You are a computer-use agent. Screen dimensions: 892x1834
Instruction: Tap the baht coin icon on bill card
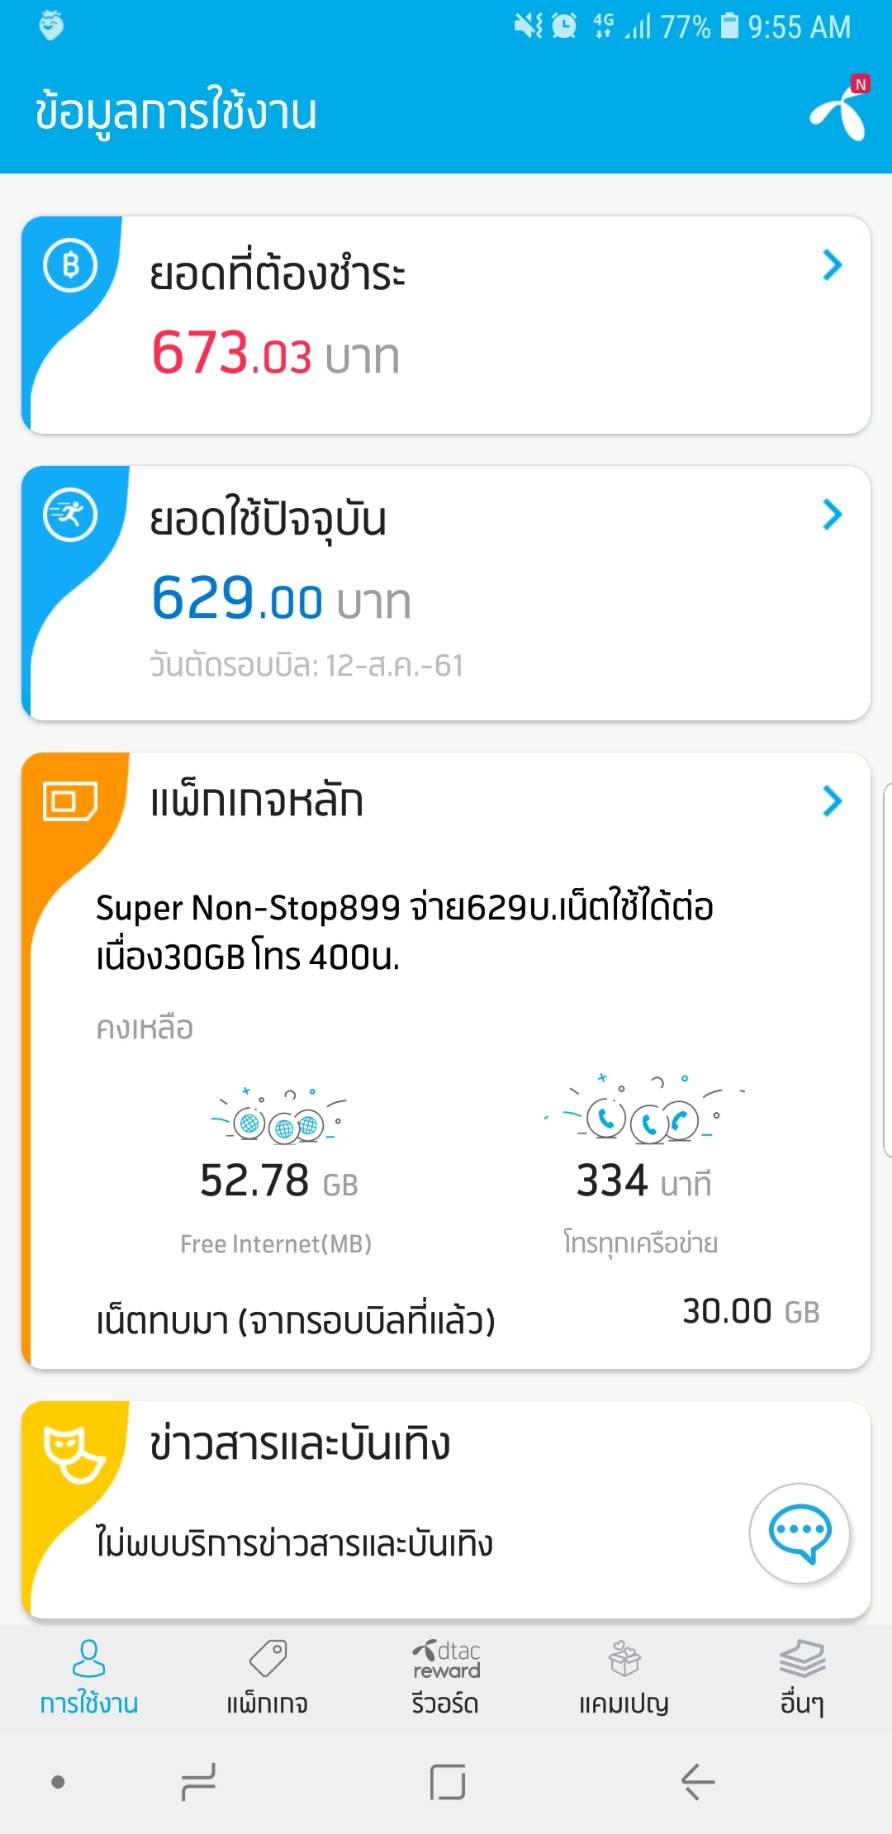pos(70,266)
